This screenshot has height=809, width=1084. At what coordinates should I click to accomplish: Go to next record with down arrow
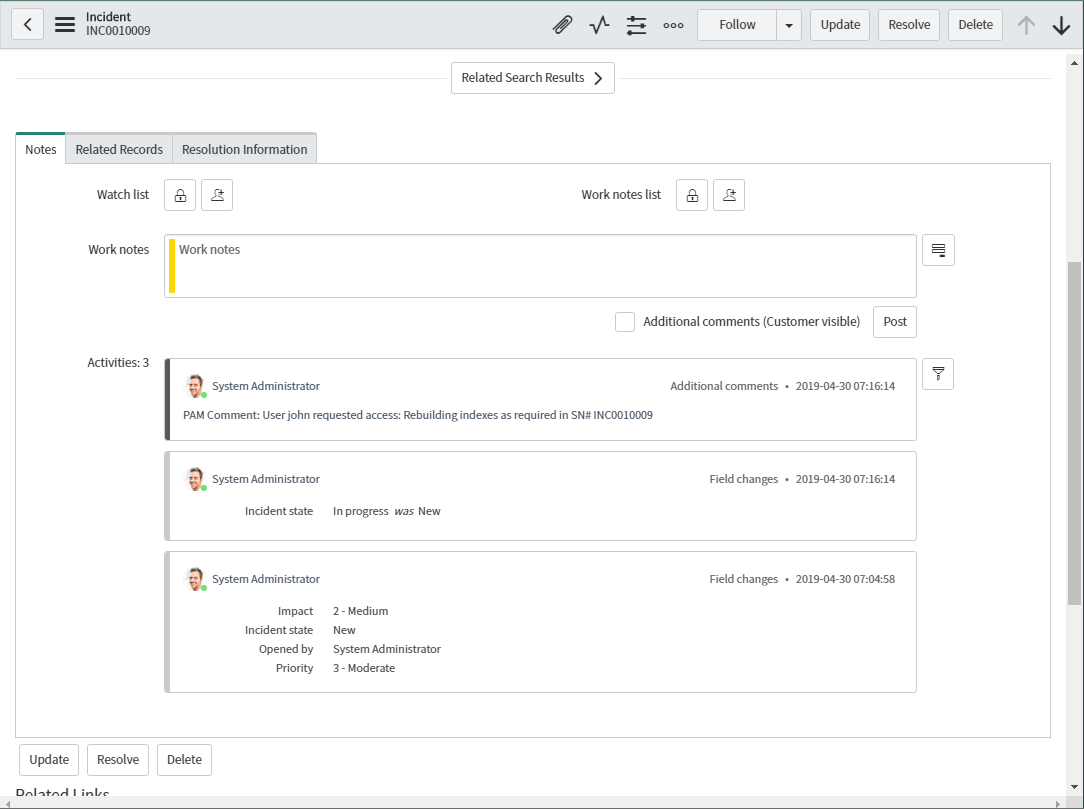coord(1061,25)
